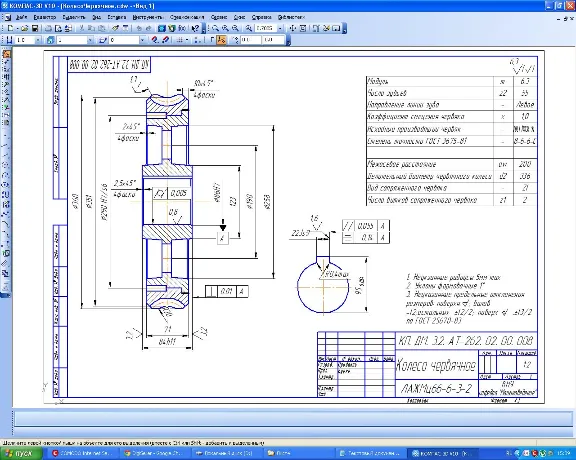Click the Open file folder icon
The image size is (576, 460).
[24, 28]
